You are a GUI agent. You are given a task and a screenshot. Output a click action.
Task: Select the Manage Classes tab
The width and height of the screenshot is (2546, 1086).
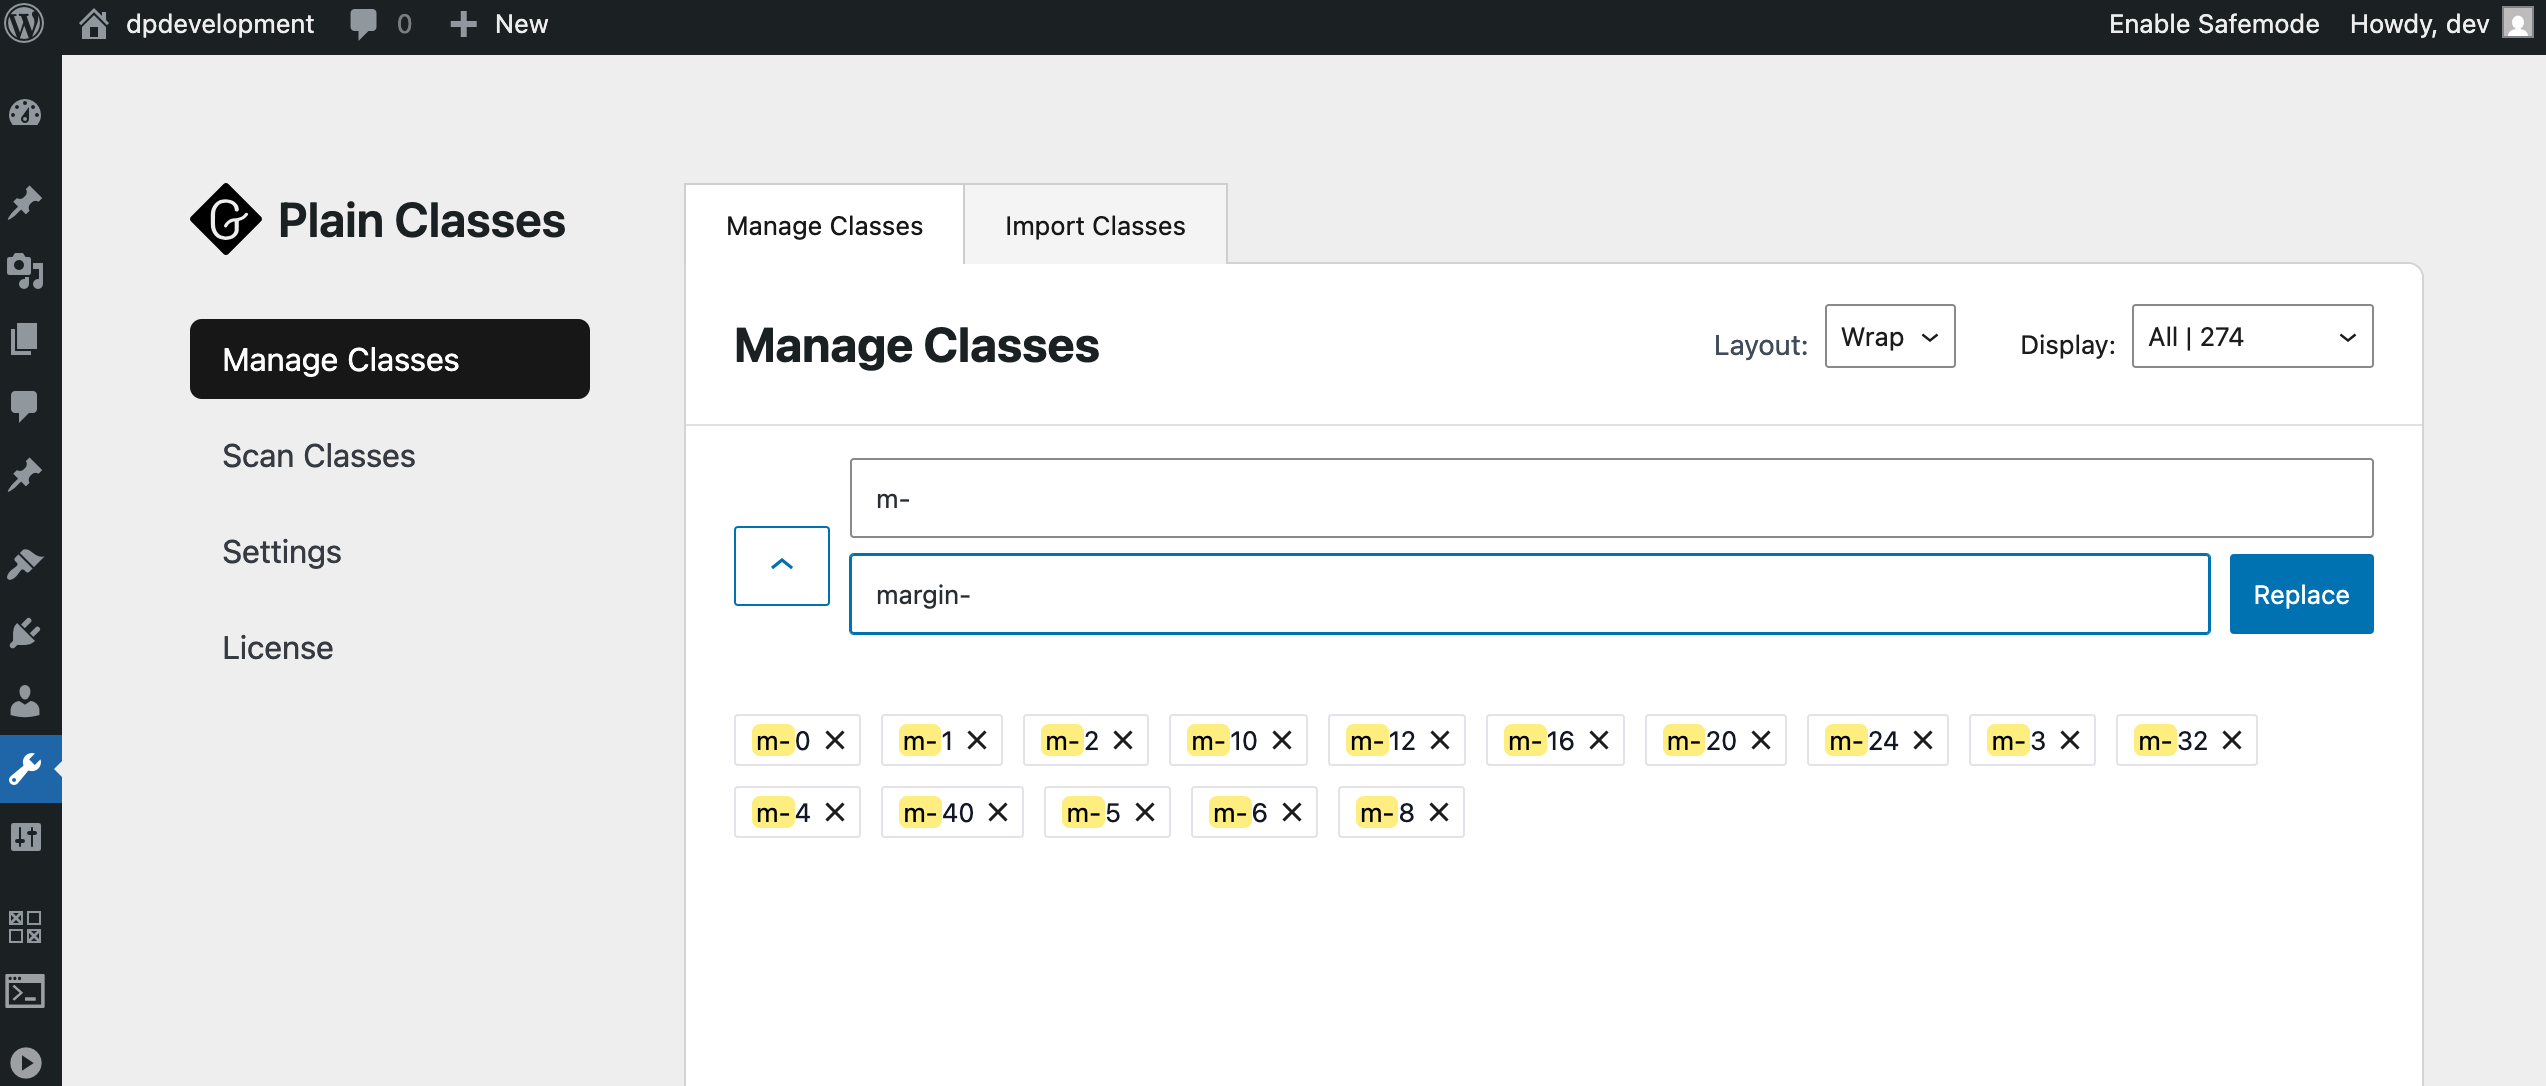tap(824, 225)
